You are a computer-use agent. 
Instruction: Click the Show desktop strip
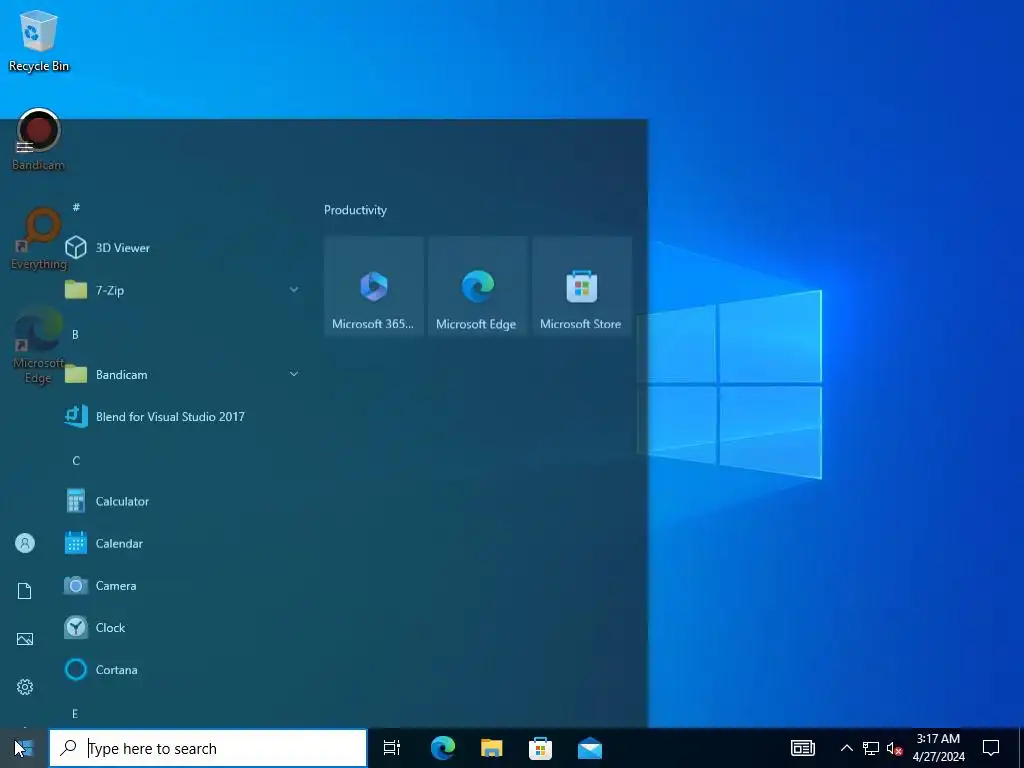[x=1021, y=748]
